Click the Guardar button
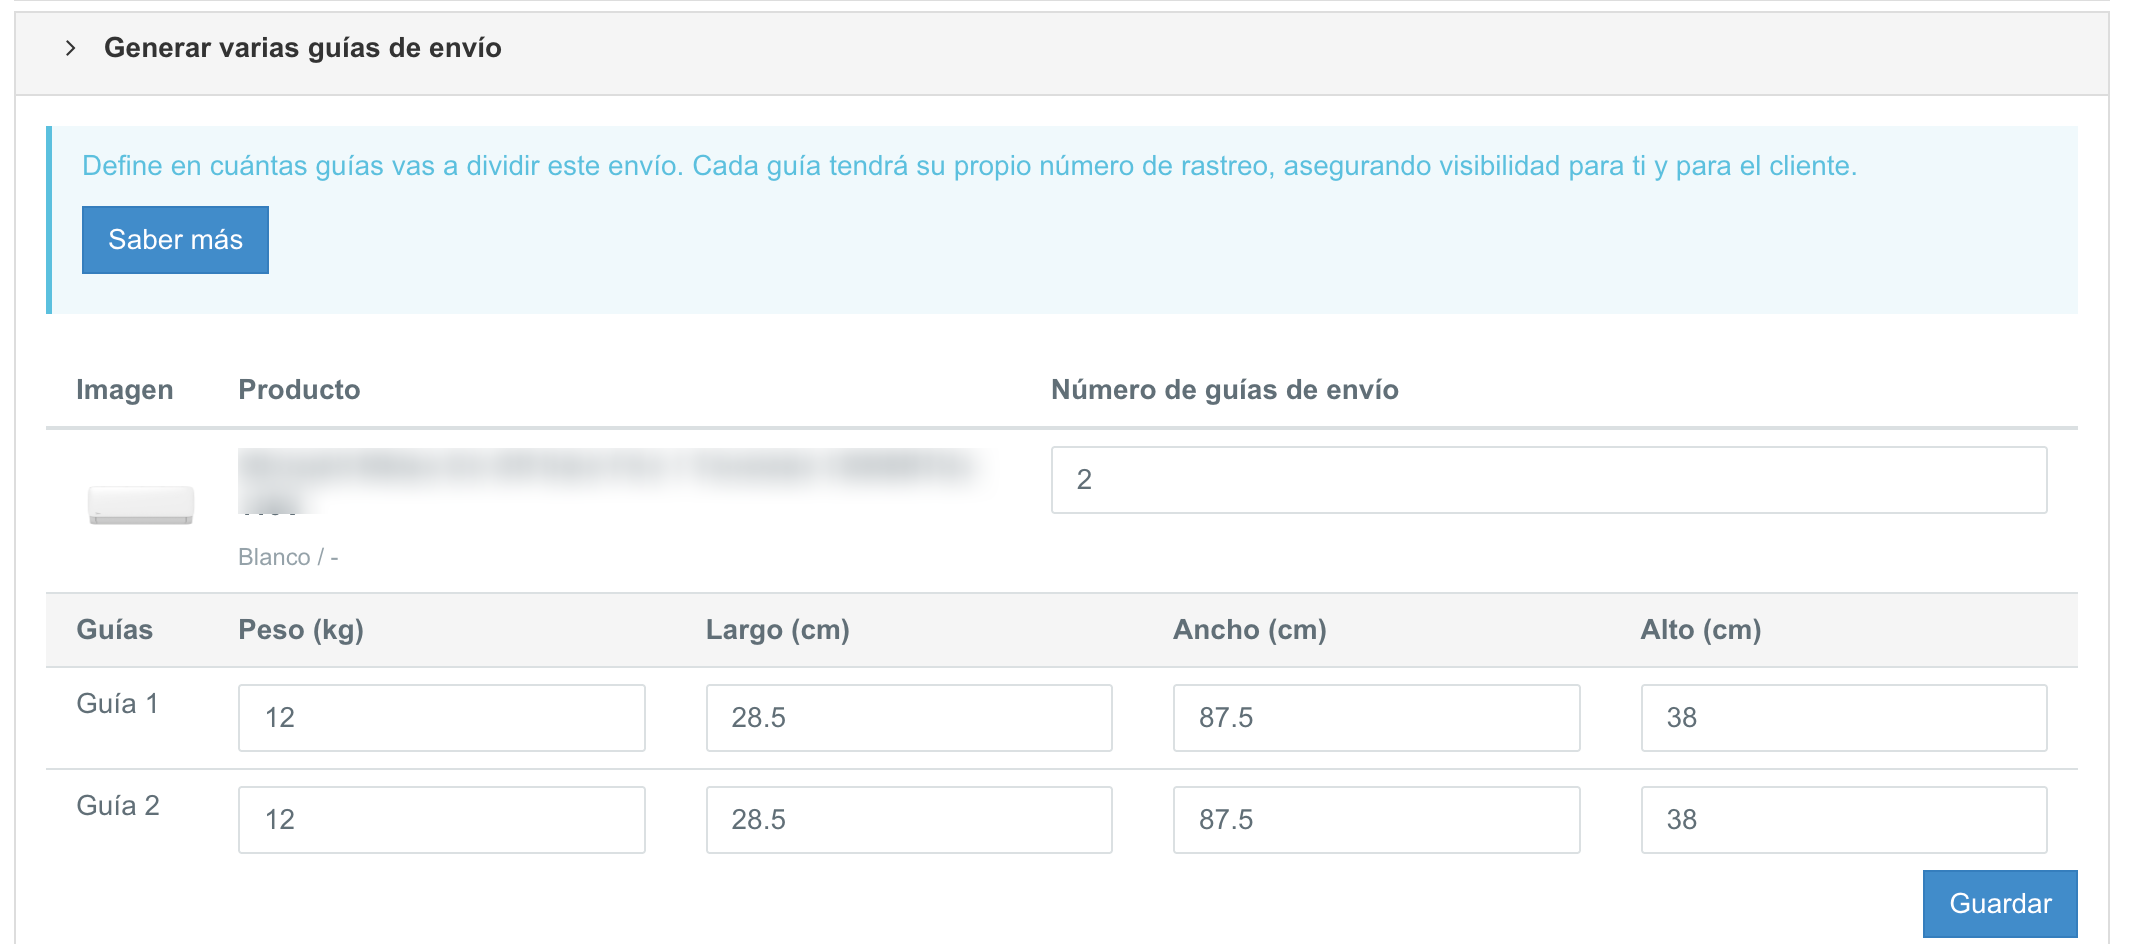 pyautogui.click(x=1999, y=903)
